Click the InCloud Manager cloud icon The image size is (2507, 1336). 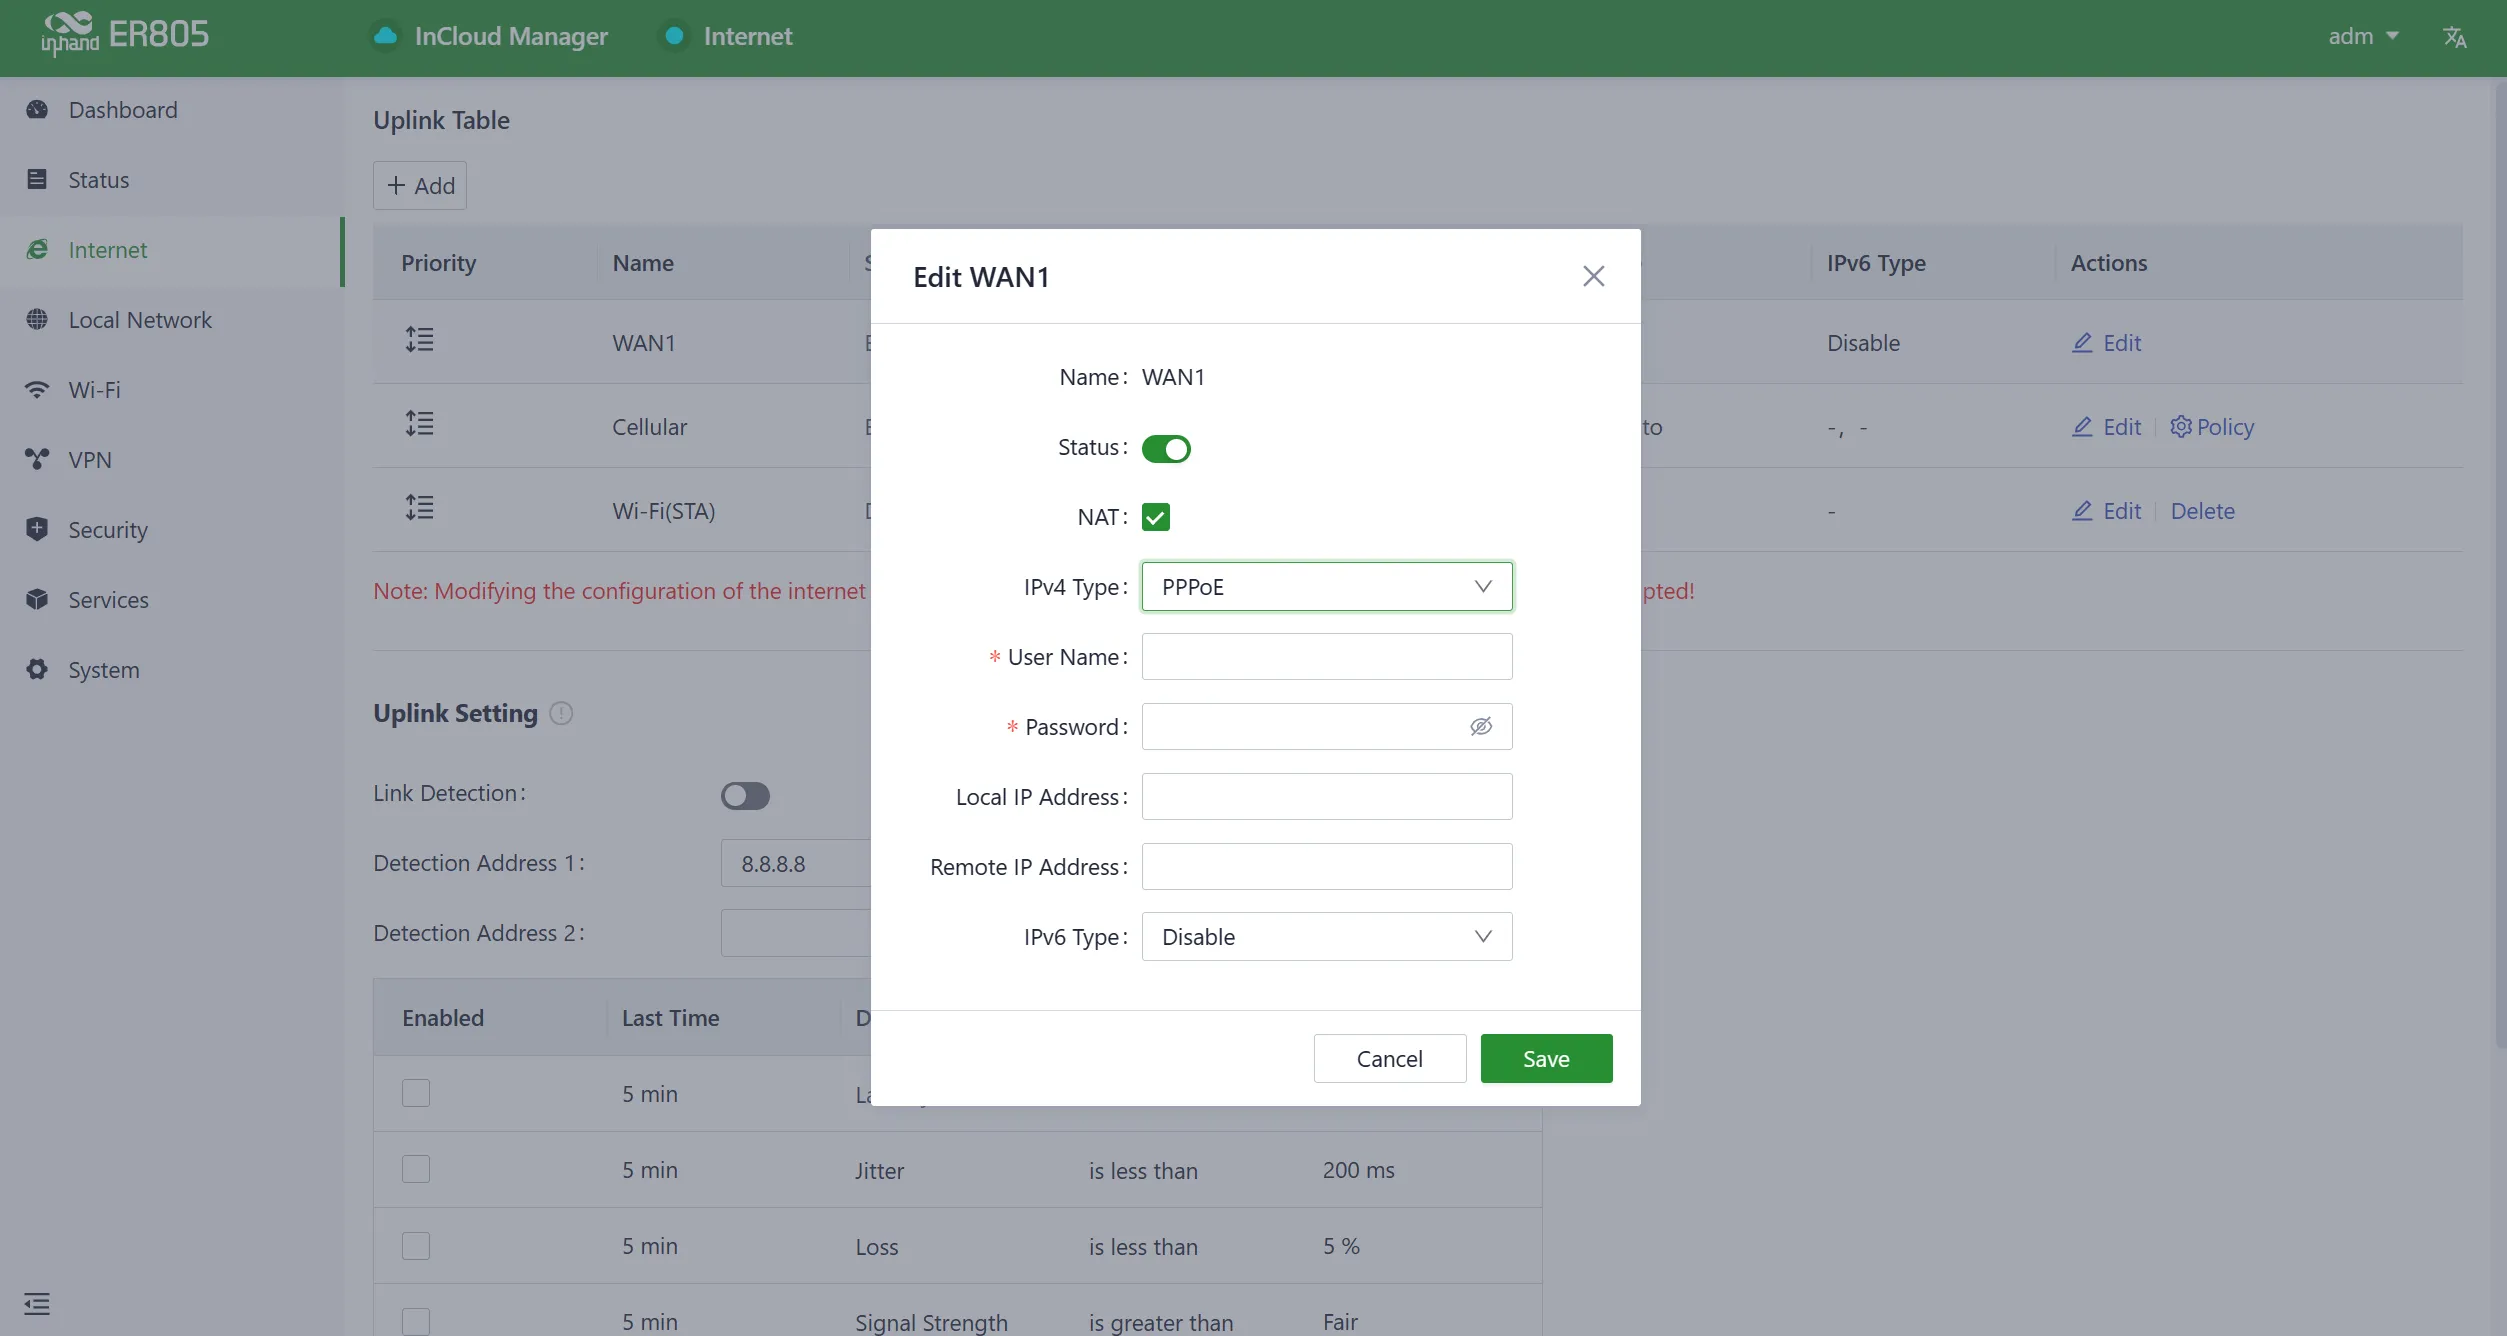pos(385,36)
